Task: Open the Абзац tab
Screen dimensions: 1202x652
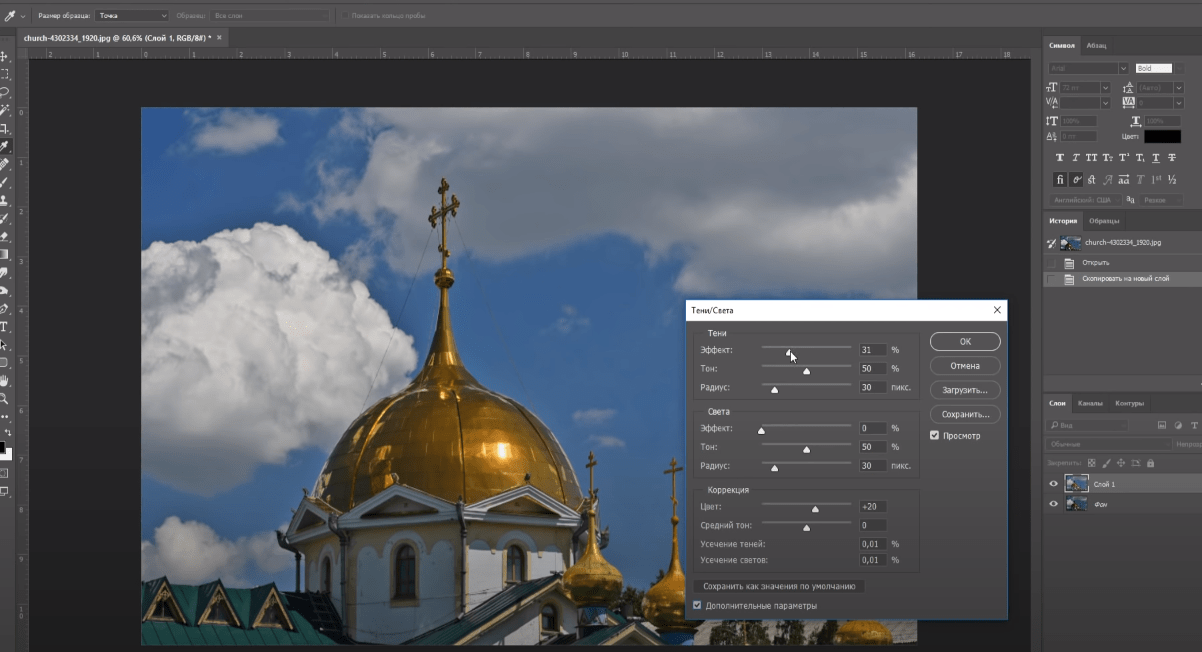Action: click(x=1097, y=46)
